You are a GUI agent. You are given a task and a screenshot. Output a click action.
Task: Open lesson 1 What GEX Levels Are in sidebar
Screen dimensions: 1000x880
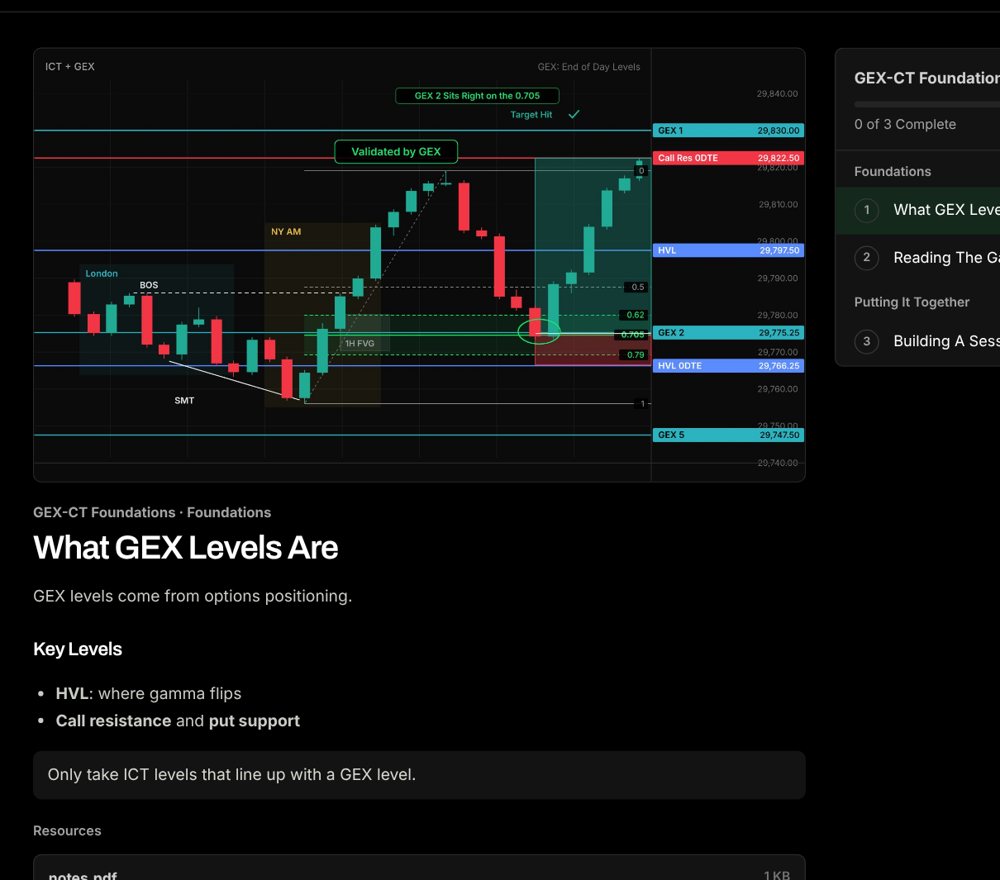(918, 210)
